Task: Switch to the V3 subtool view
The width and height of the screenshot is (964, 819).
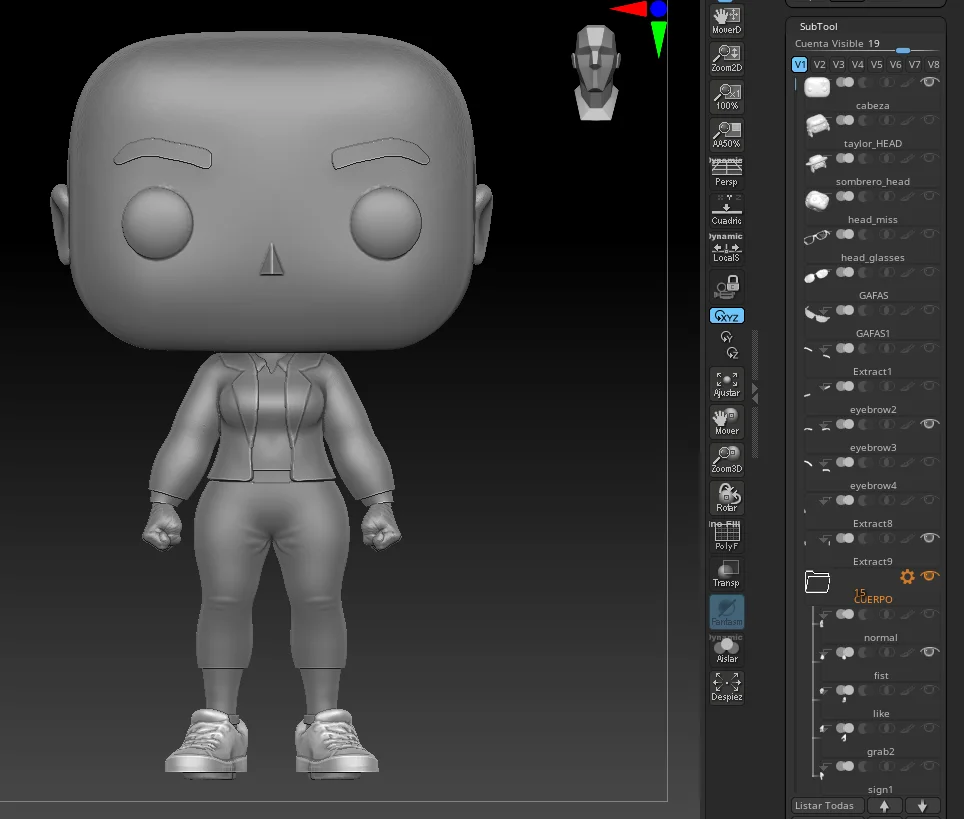Action: 838,63
